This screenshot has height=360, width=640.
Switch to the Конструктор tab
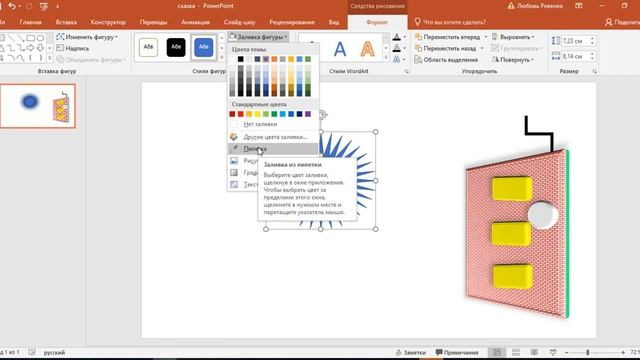click(x=108, y=22)
